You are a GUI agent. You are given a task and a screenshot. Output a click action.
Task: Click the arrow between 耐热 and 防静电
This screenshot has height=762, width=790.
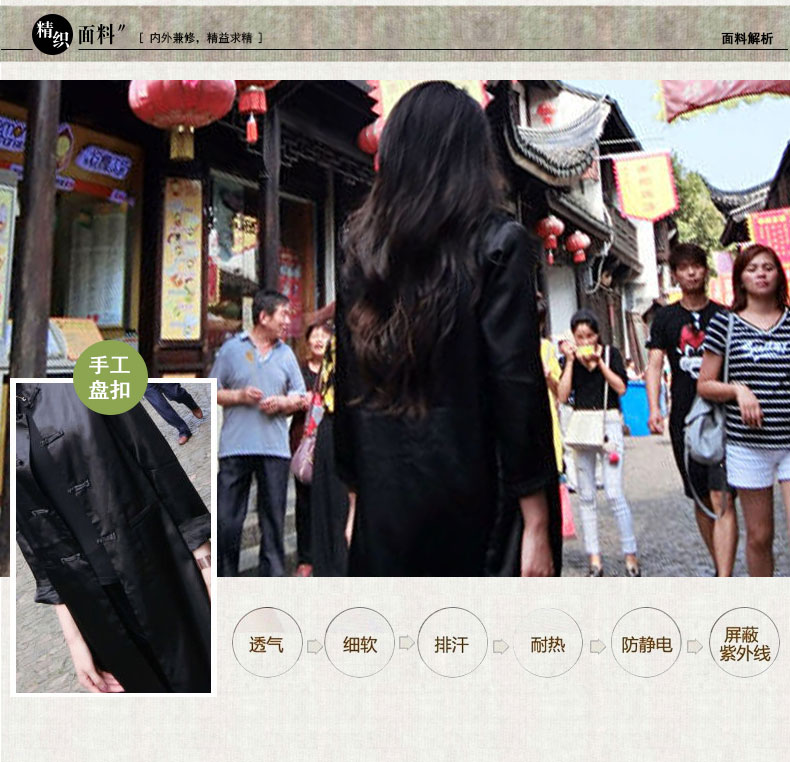click(x=597, y=646)
